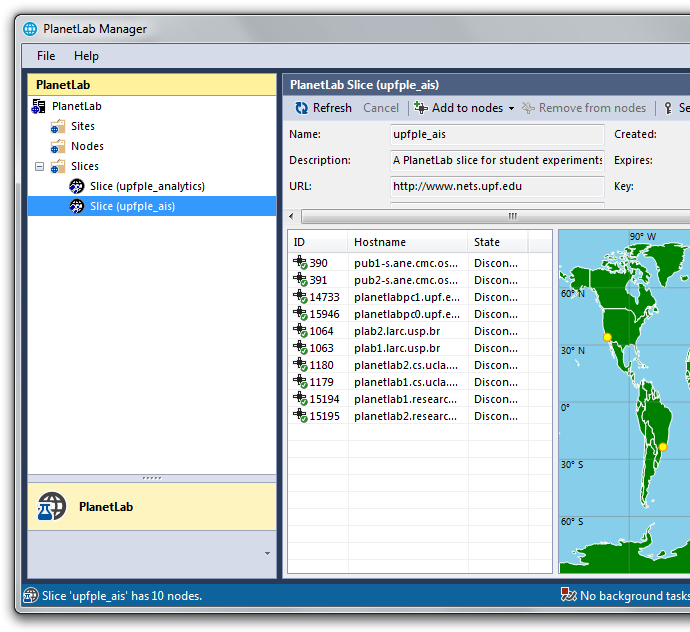Collapse the Slices tree node

click(40, 167)
